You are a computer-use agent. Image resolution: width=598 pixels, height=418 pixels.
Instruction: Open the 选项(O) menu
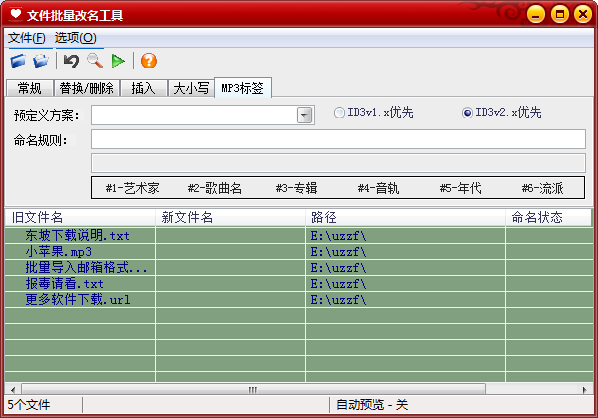pyautogui.click(x=76, y=38)
